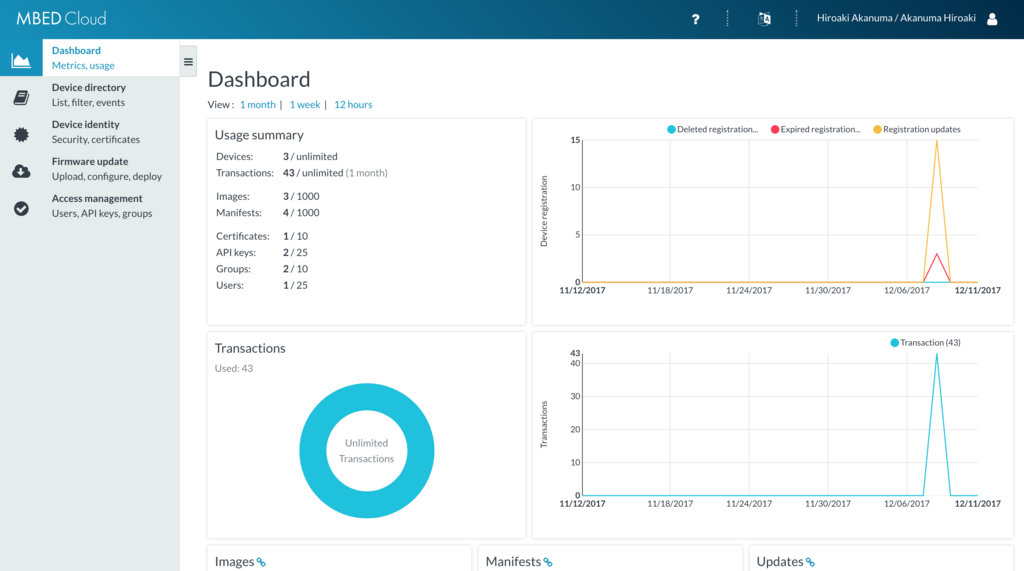1024x571 pixels.
Task: Click the Access management checkmark icon
Action: [x=21, y=208]
